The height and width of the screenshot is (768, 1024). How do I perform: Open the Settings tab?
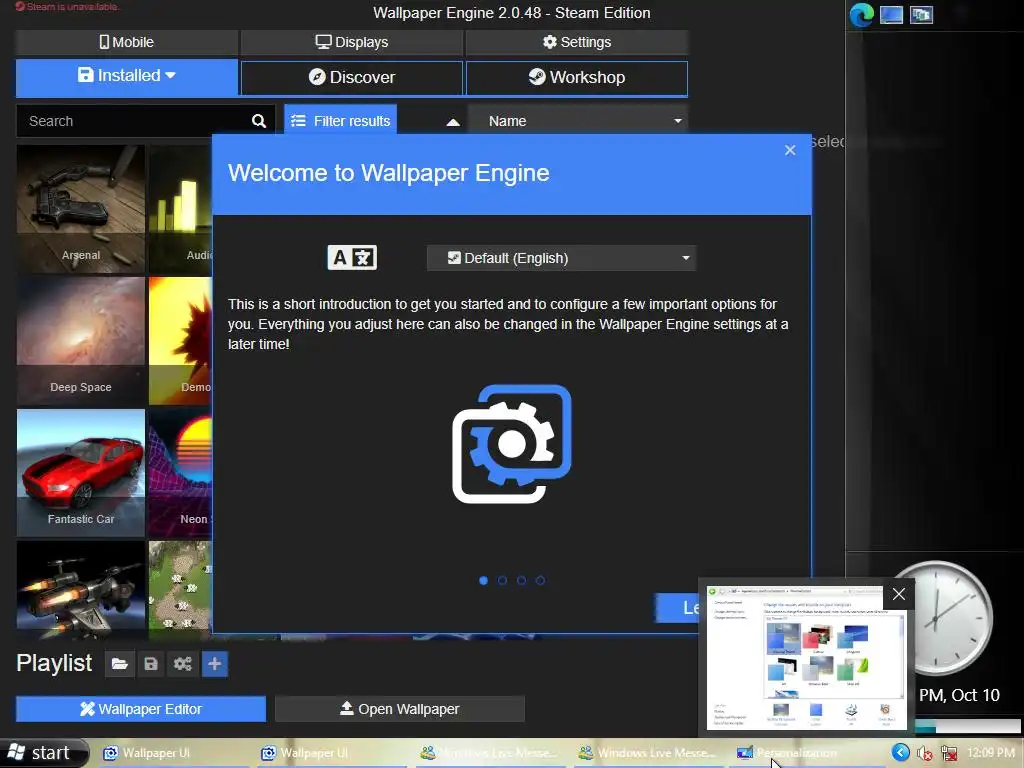coord(577,42)
